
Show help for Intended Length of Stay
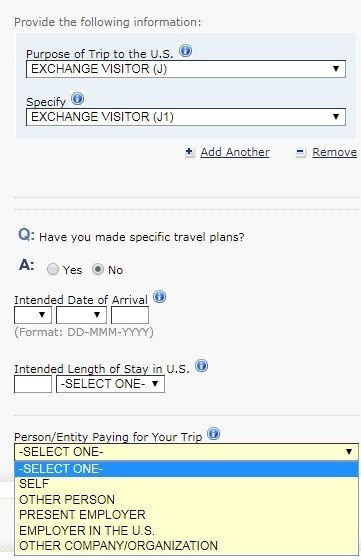point(201,366)
